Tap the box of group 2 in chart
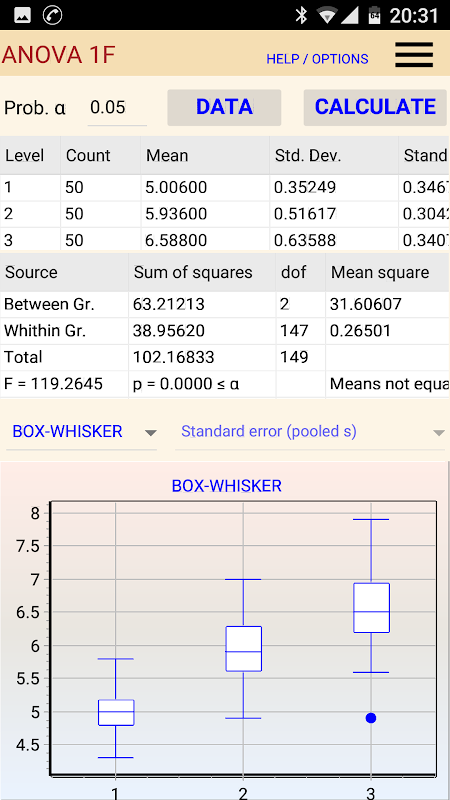Viewport: 450px width, 800px height. point(243,648)
